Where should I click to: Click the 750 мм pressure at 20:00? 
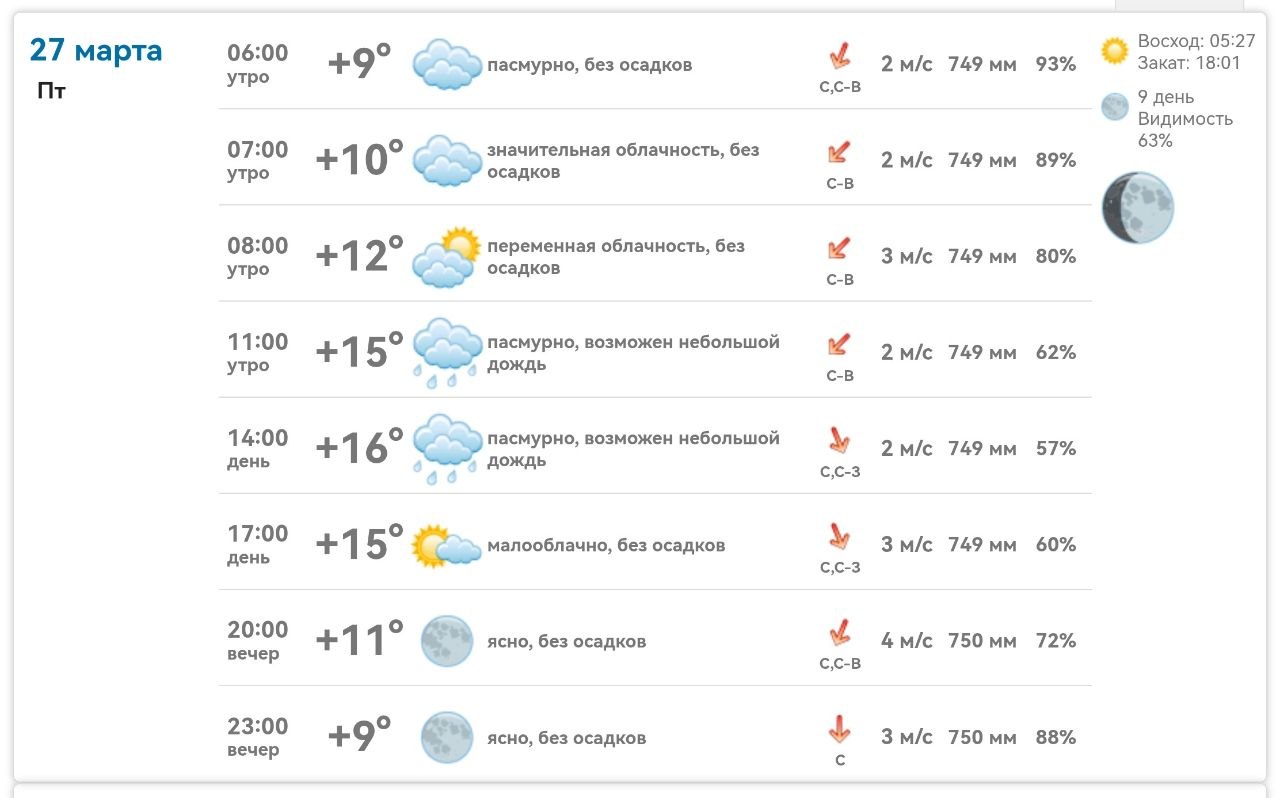[982, 641]
